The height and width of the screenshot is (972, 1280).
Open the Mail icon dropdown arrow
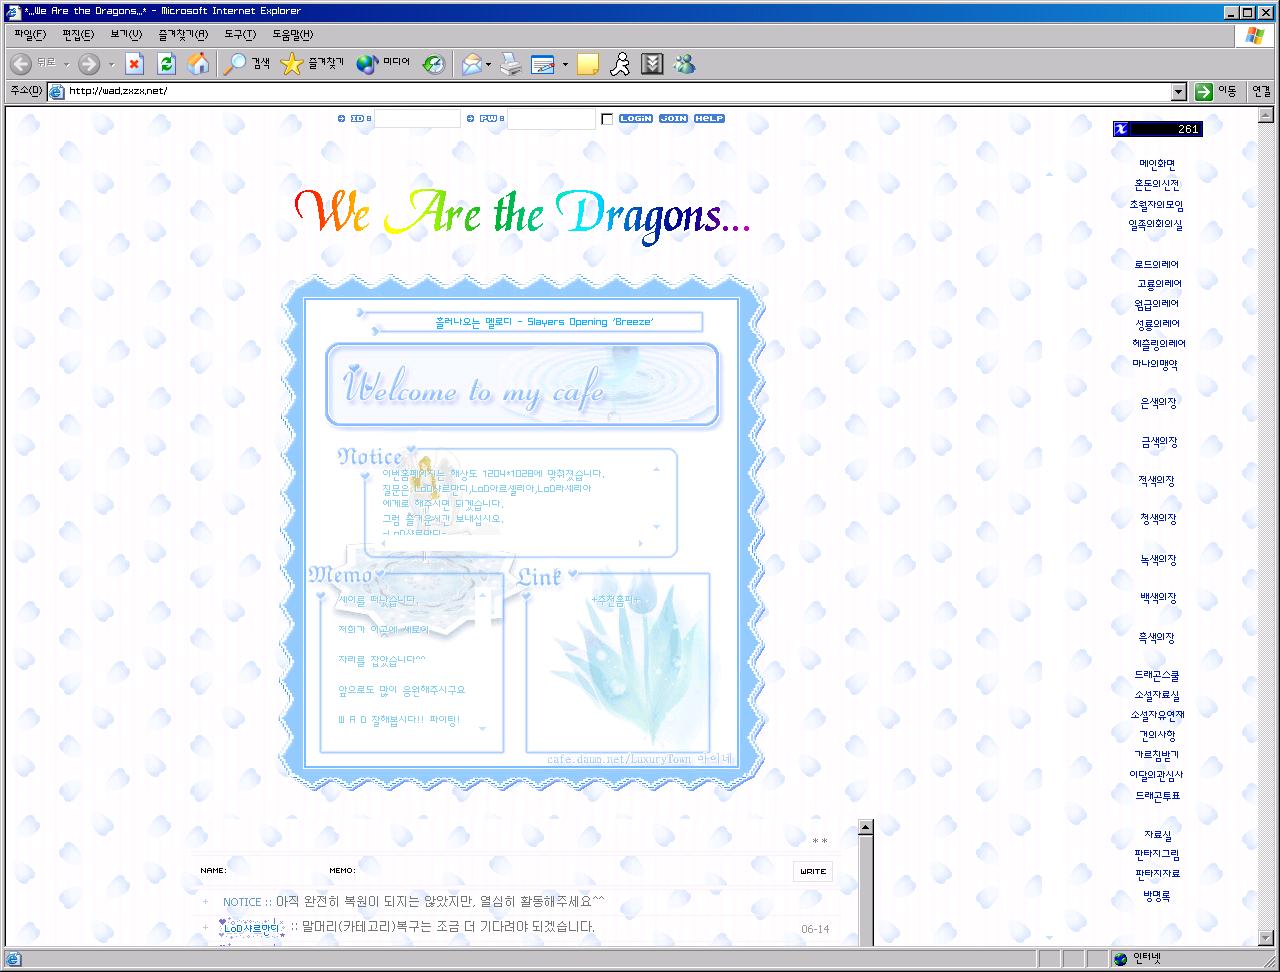489,65
